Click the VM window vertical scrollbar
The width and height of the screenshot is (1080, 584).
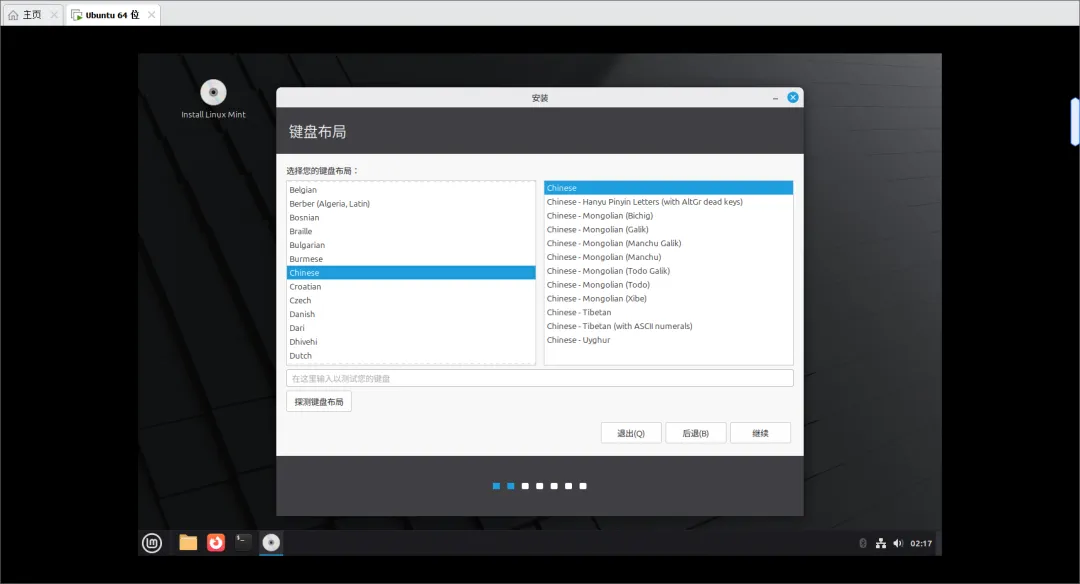[x=1074, y=122]
